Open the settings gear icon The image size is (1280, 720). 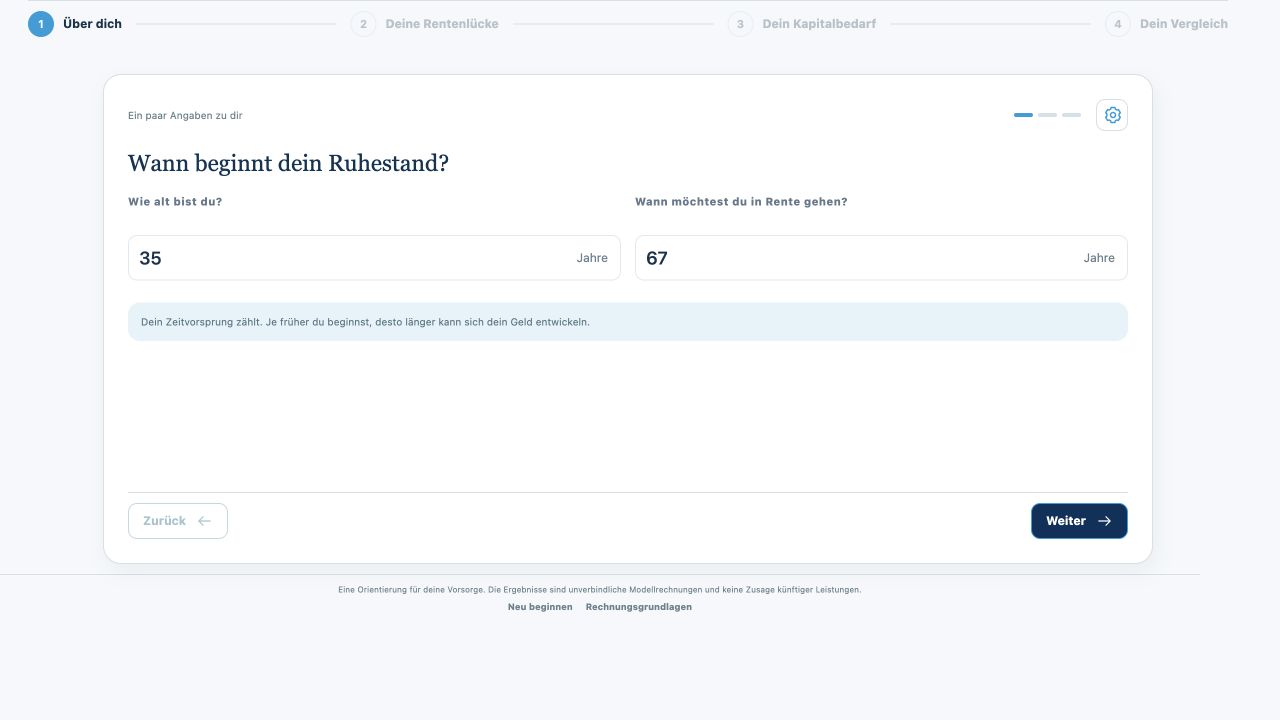tap(1112, 115)
